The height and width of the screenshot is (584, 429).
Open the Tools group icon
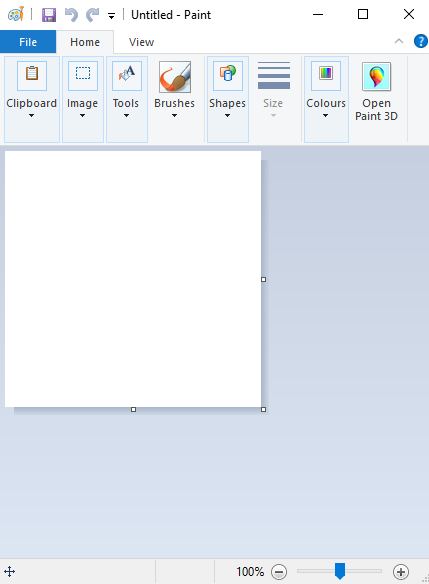[x=127, y=76]
